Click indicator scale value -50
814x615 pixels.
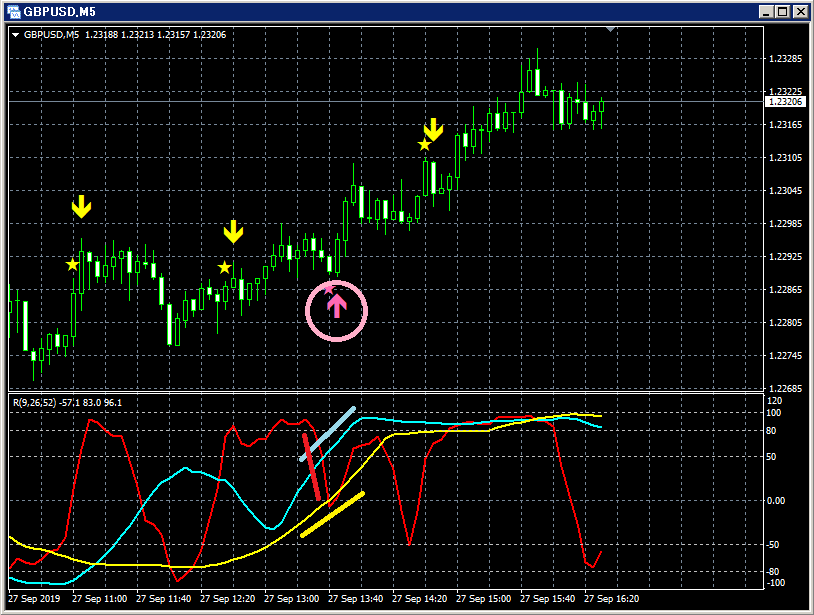pos(773,545)
